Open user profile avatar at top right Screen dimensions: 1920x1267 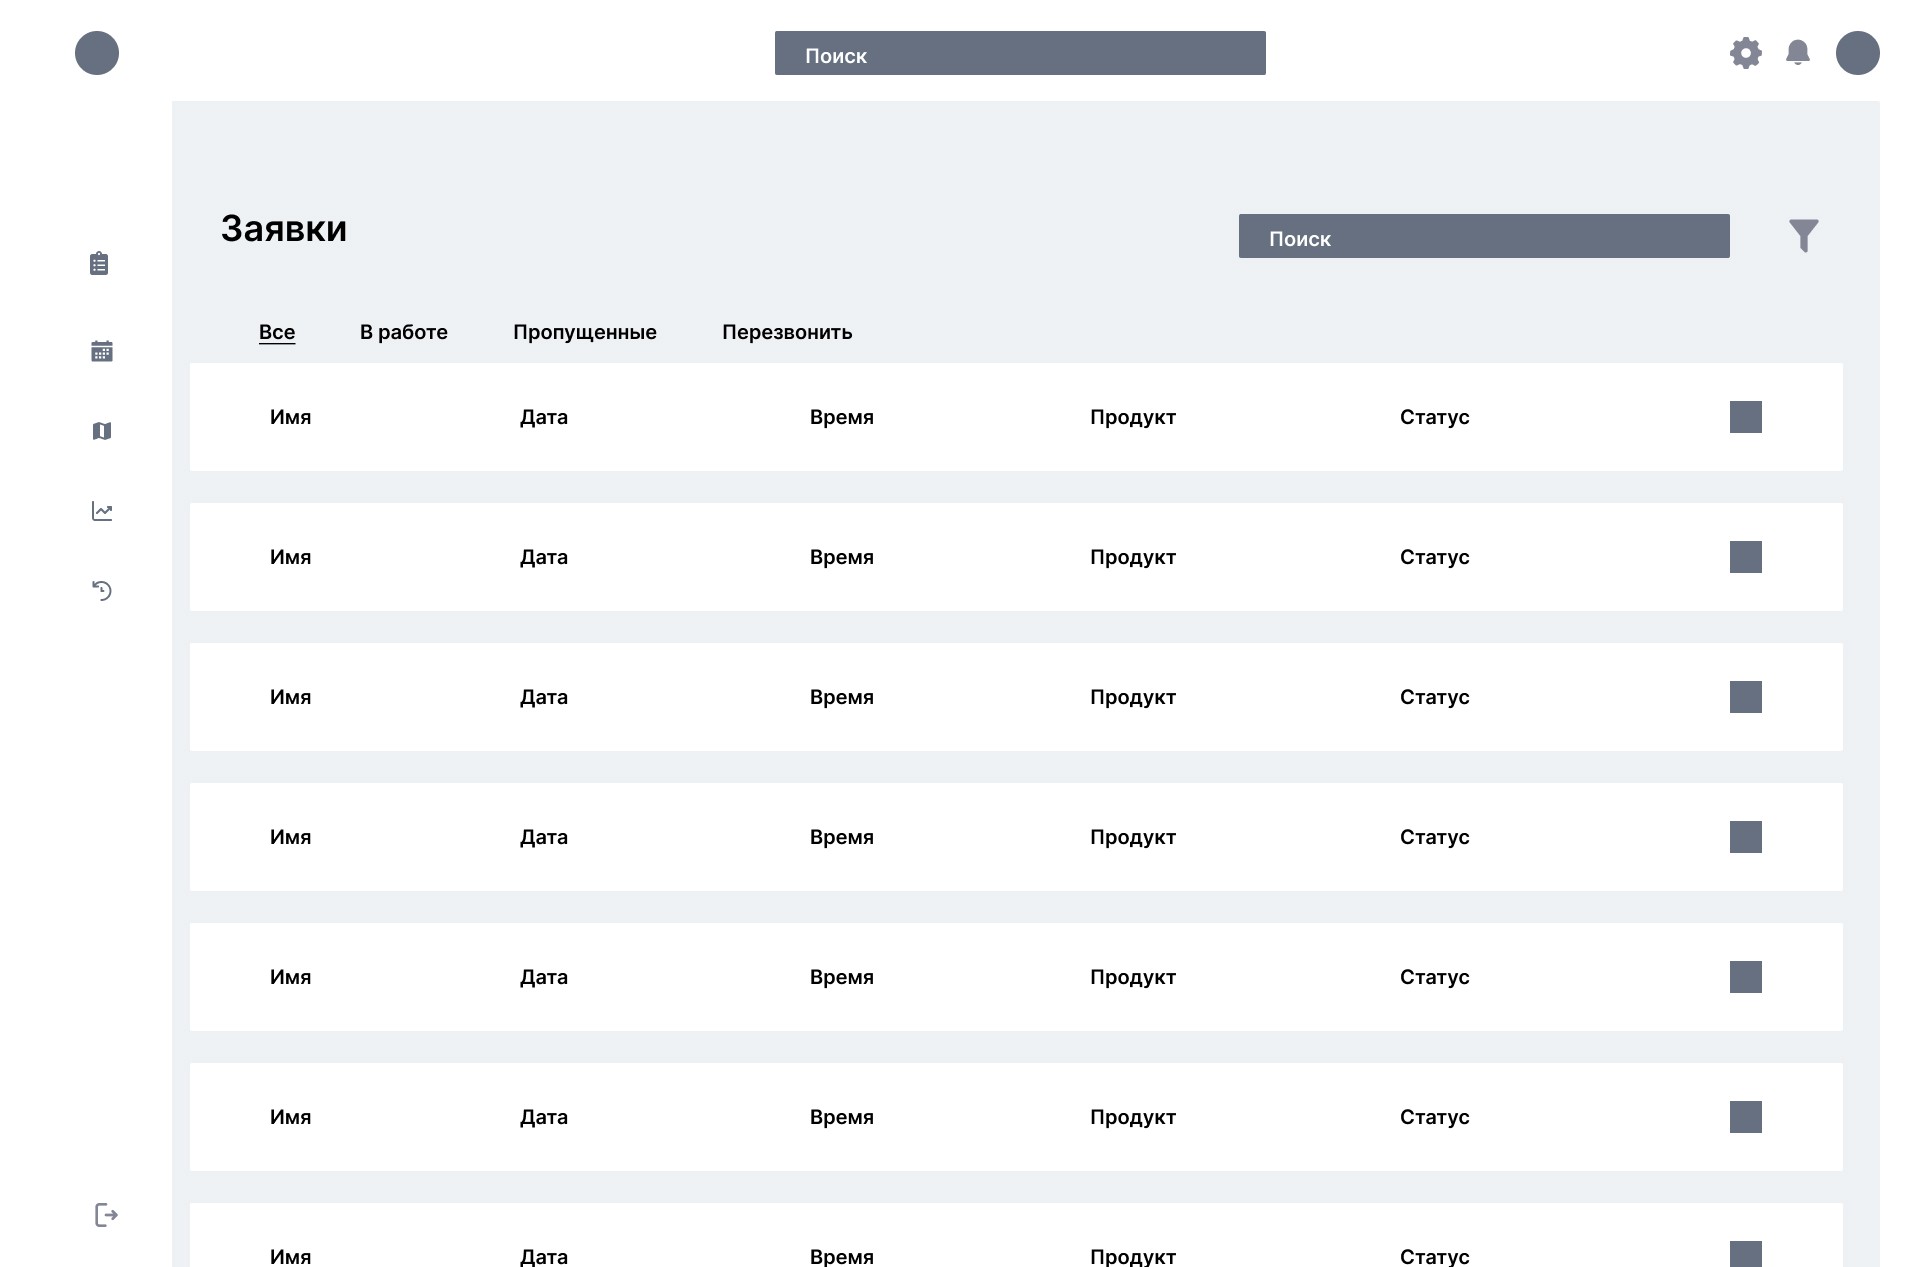[1857, 53]
